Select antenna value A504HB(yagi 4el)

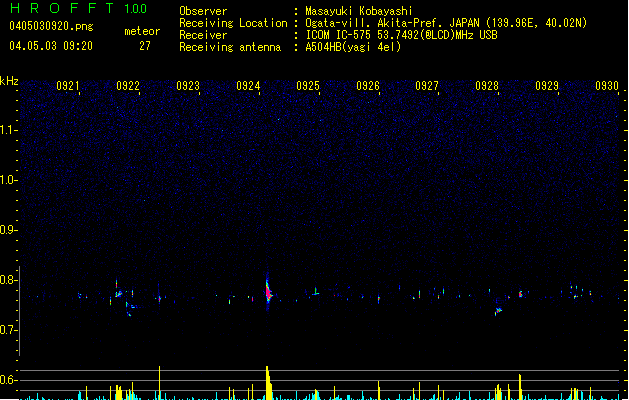(x=353, y=47)
